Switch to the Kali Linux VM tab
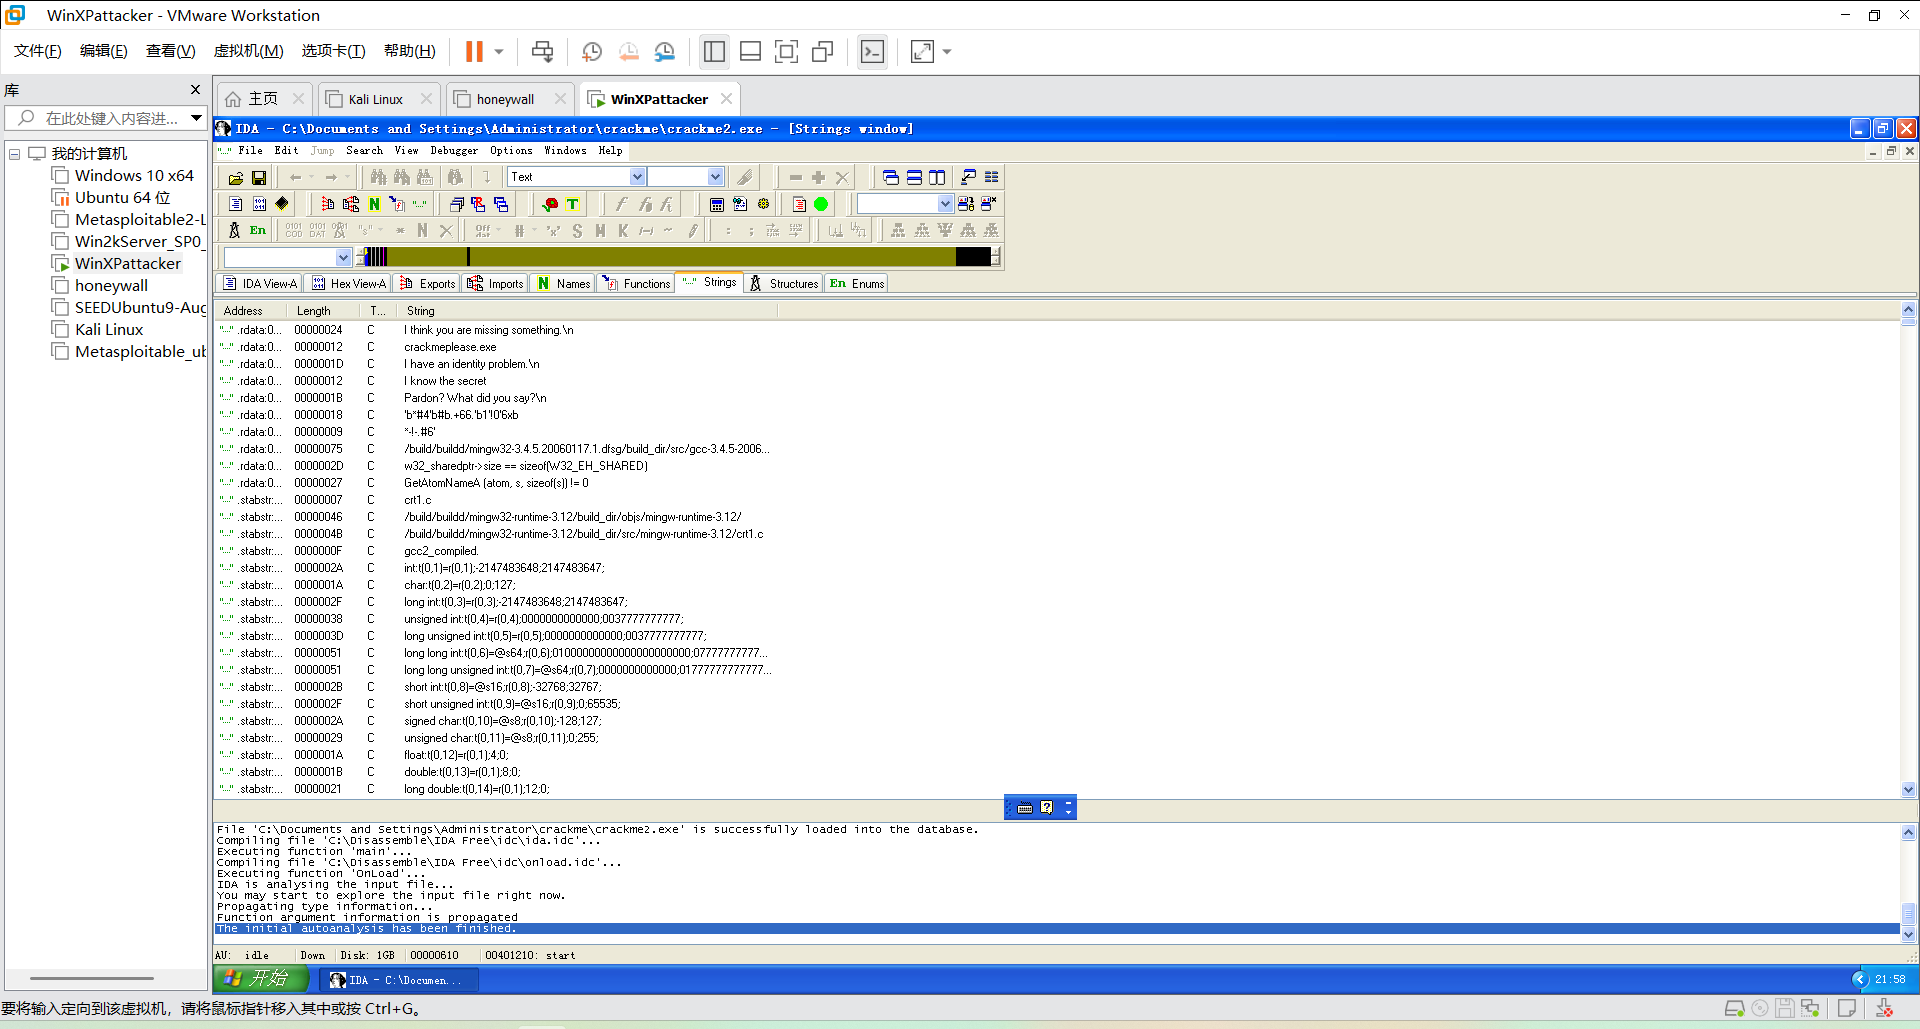Screen dimensions: 1920x1029 [376, 99]
